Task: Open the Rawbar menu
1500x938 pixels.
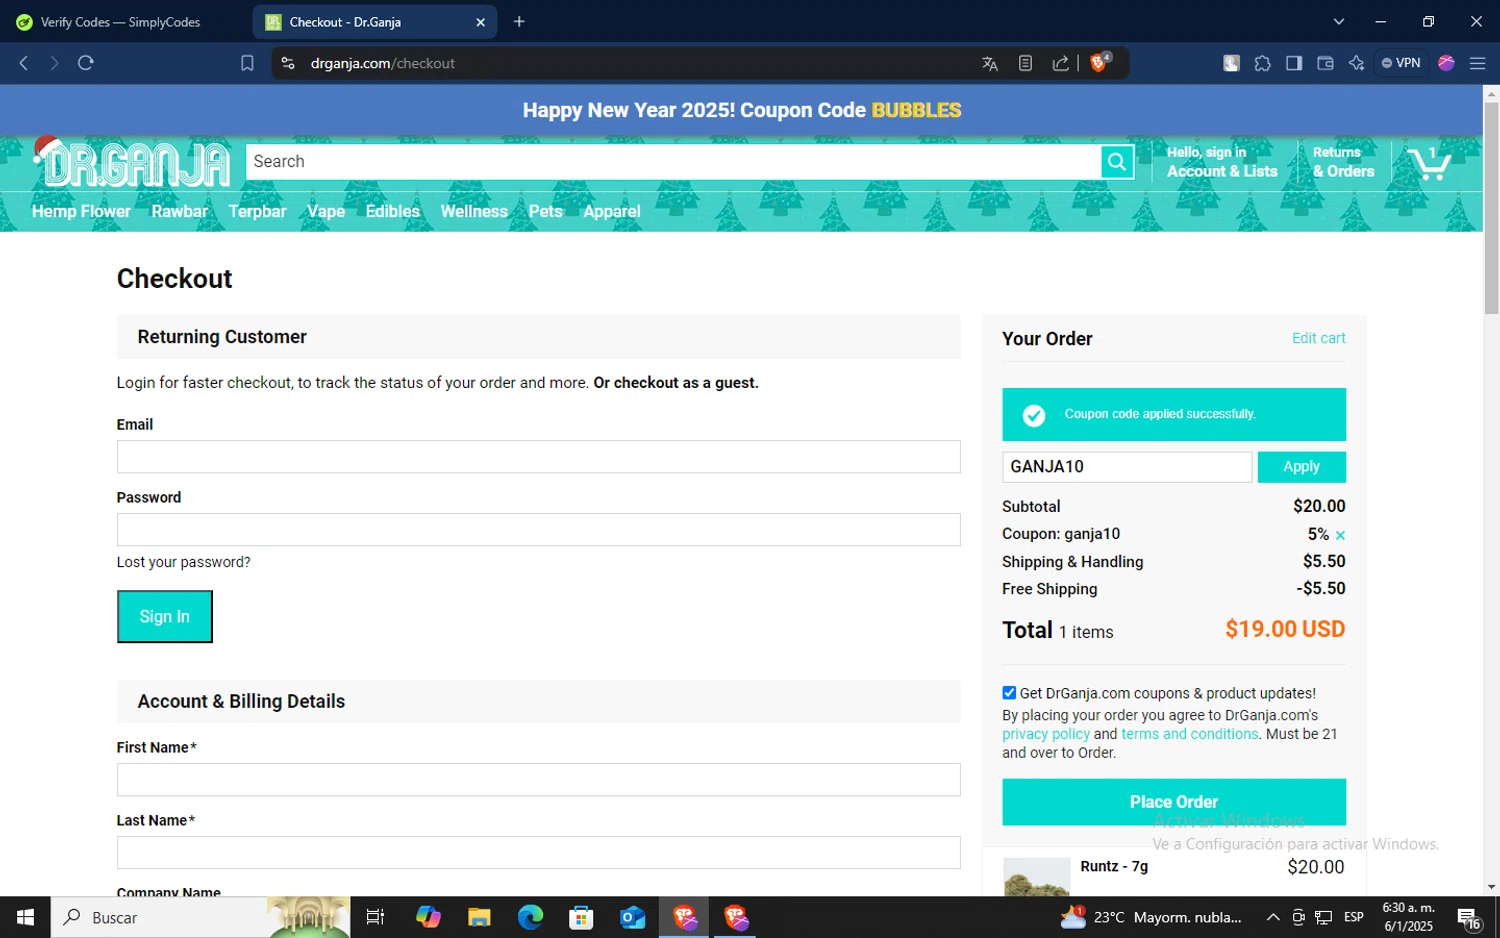Action: point(180,211)
